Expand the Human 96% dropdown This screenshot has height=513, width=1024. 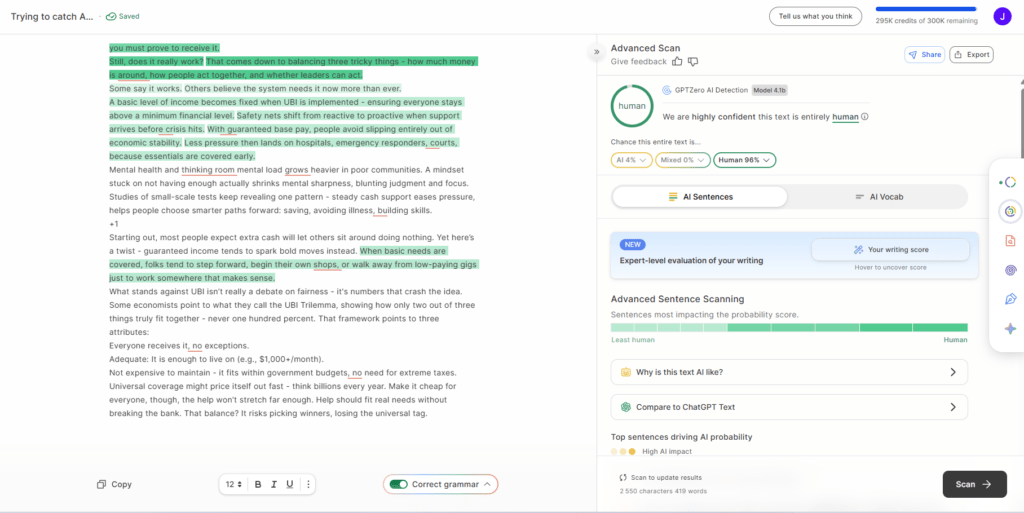click(745, 160)
